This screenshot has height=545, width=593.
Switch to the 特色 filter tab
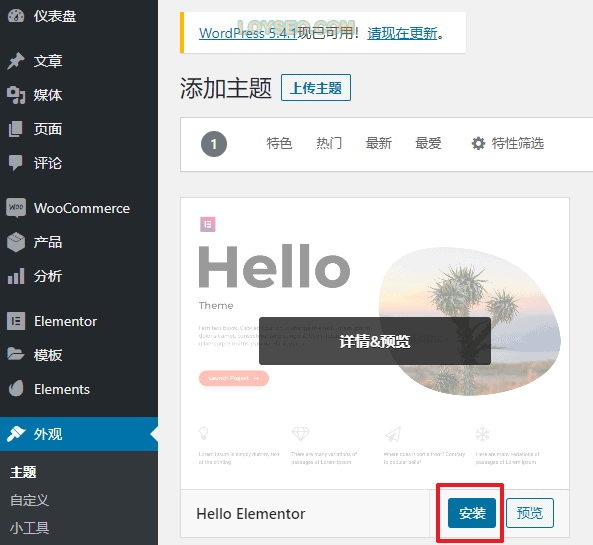[279, 143]
